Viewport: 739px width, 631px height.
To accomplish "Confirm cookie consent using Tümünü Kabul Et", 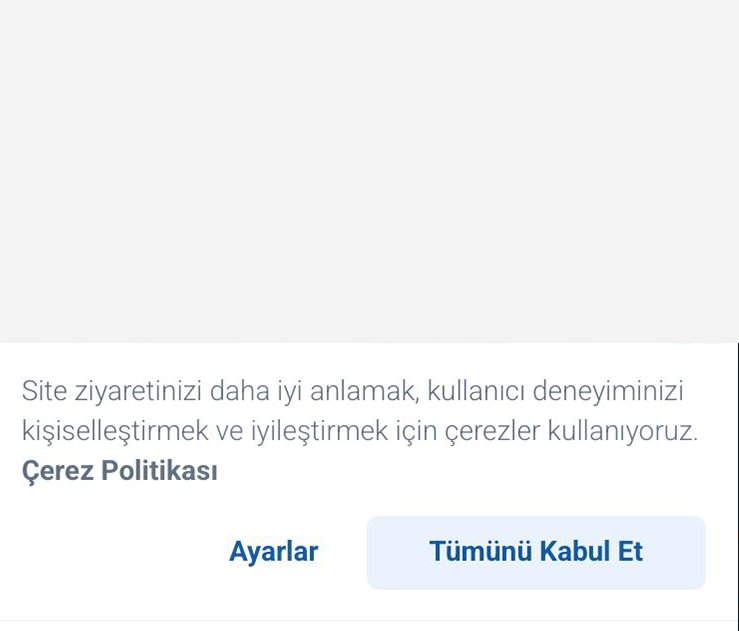I will click(x=536, y=552).
